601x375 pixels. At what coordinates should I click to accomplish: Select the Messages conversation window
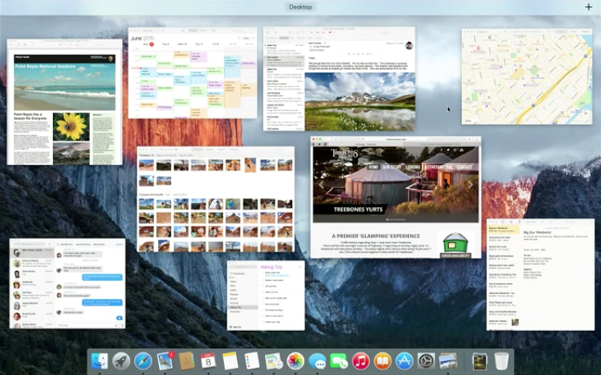pyautogui.click(x=67, y=283)
